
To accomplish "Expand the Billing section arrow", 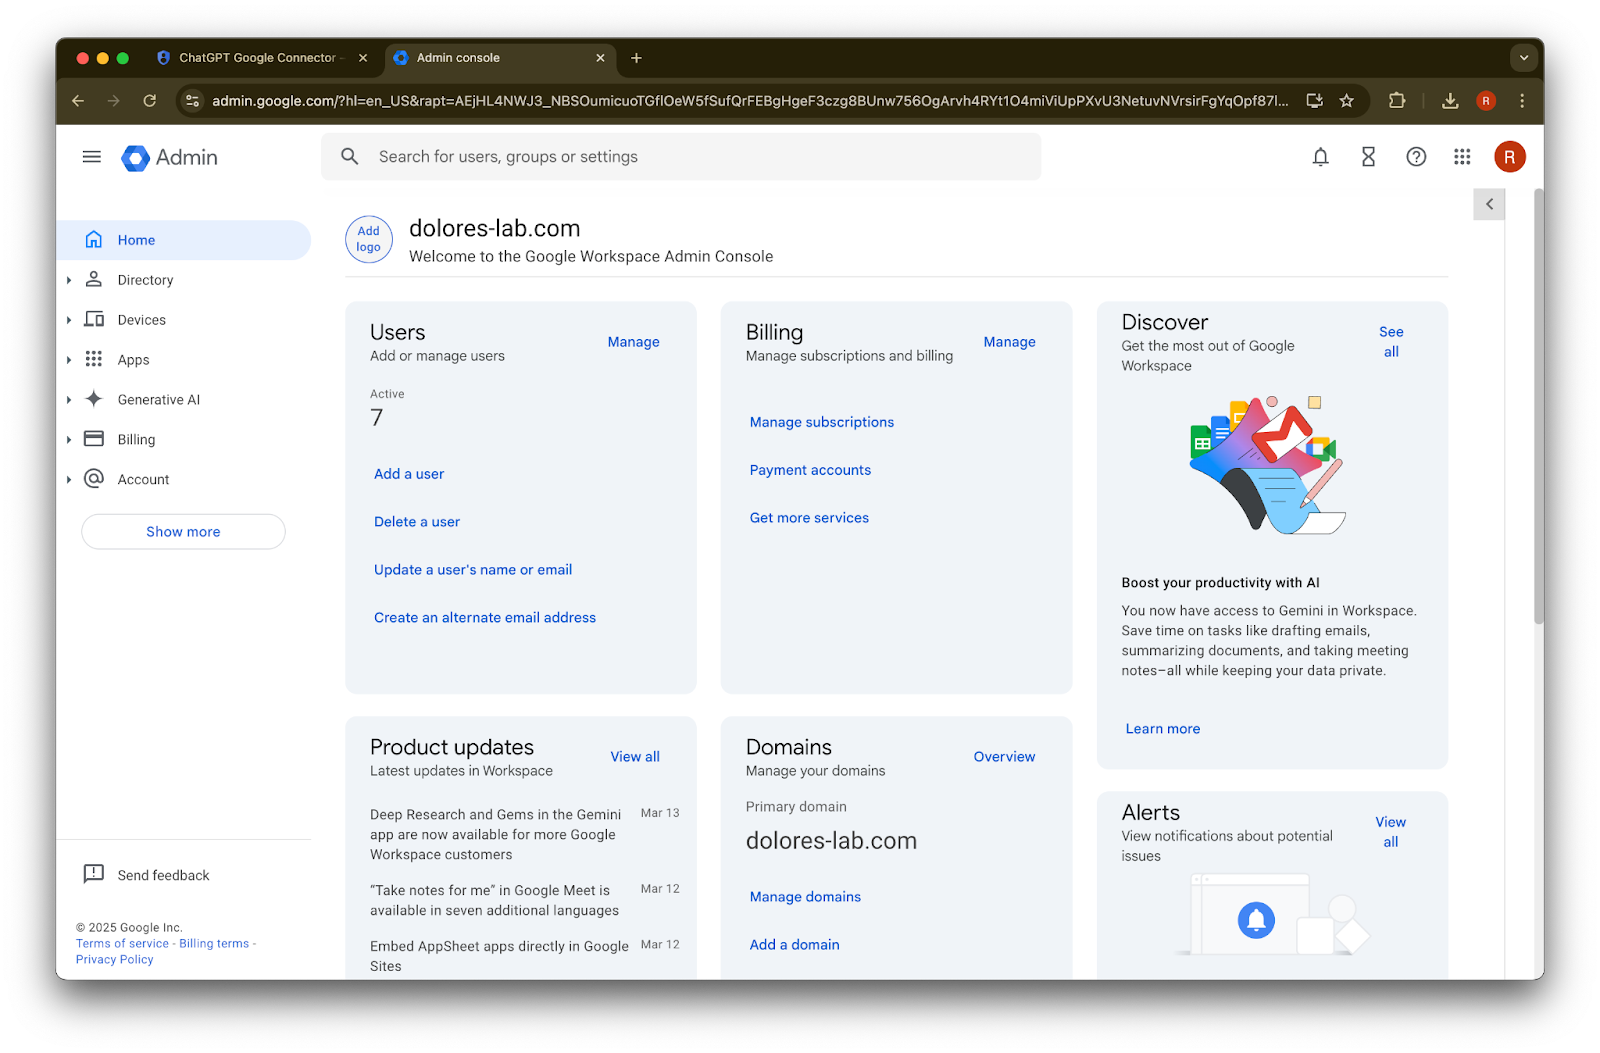I will 69,440.
